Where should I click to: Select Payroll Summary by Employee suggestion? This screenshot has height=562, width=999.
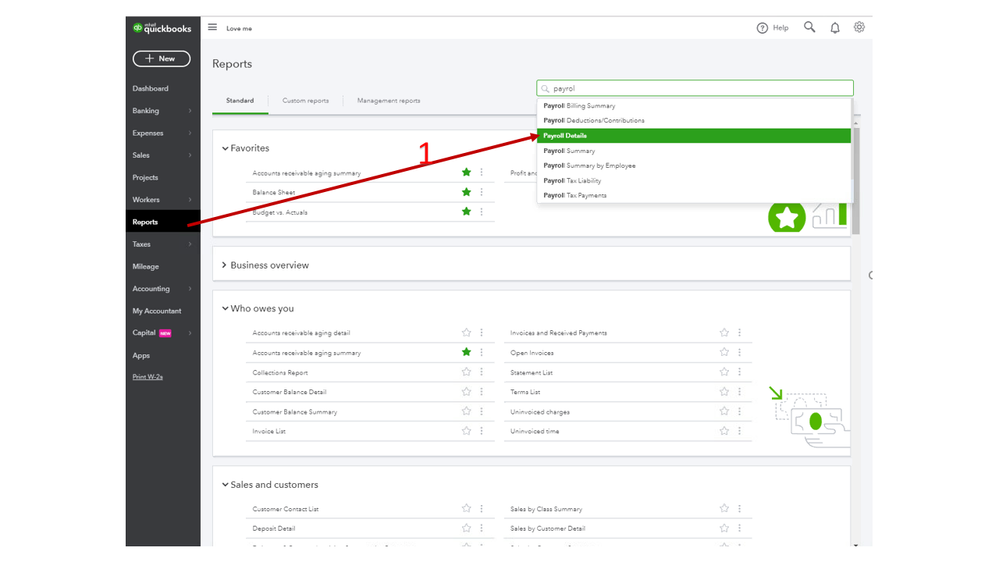(x=694, y=166)
